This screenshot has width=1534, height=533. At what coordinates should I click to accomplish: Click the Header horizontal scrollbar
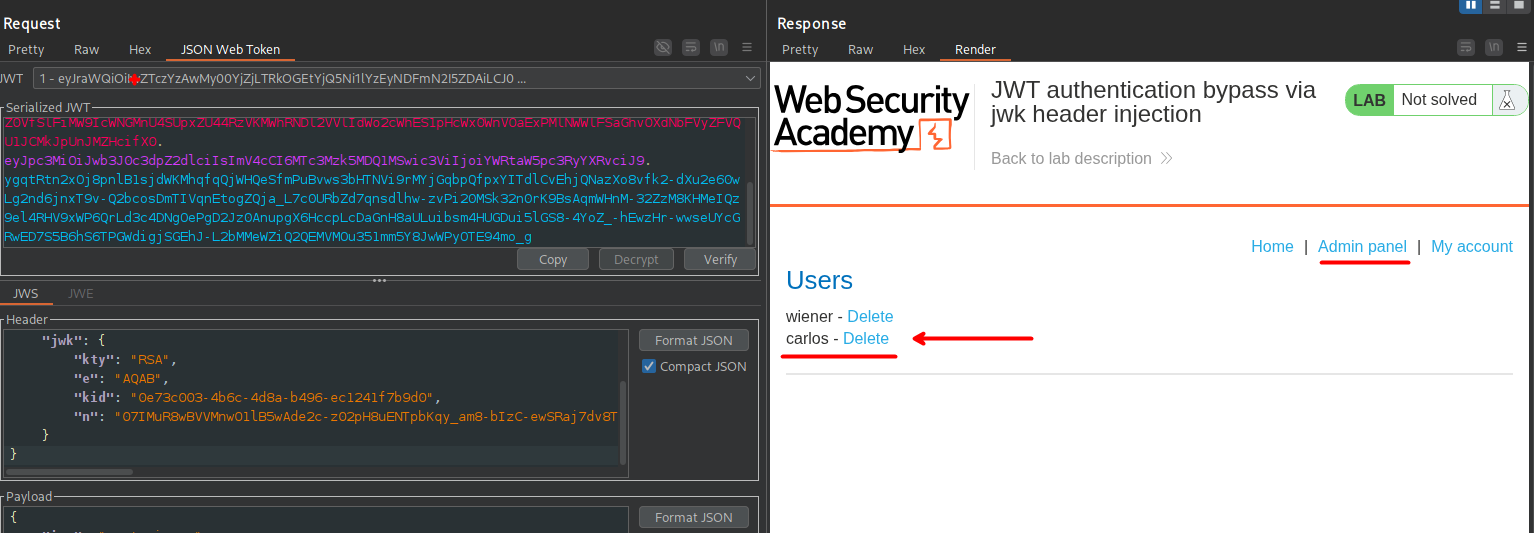click(x=70, y=471)
